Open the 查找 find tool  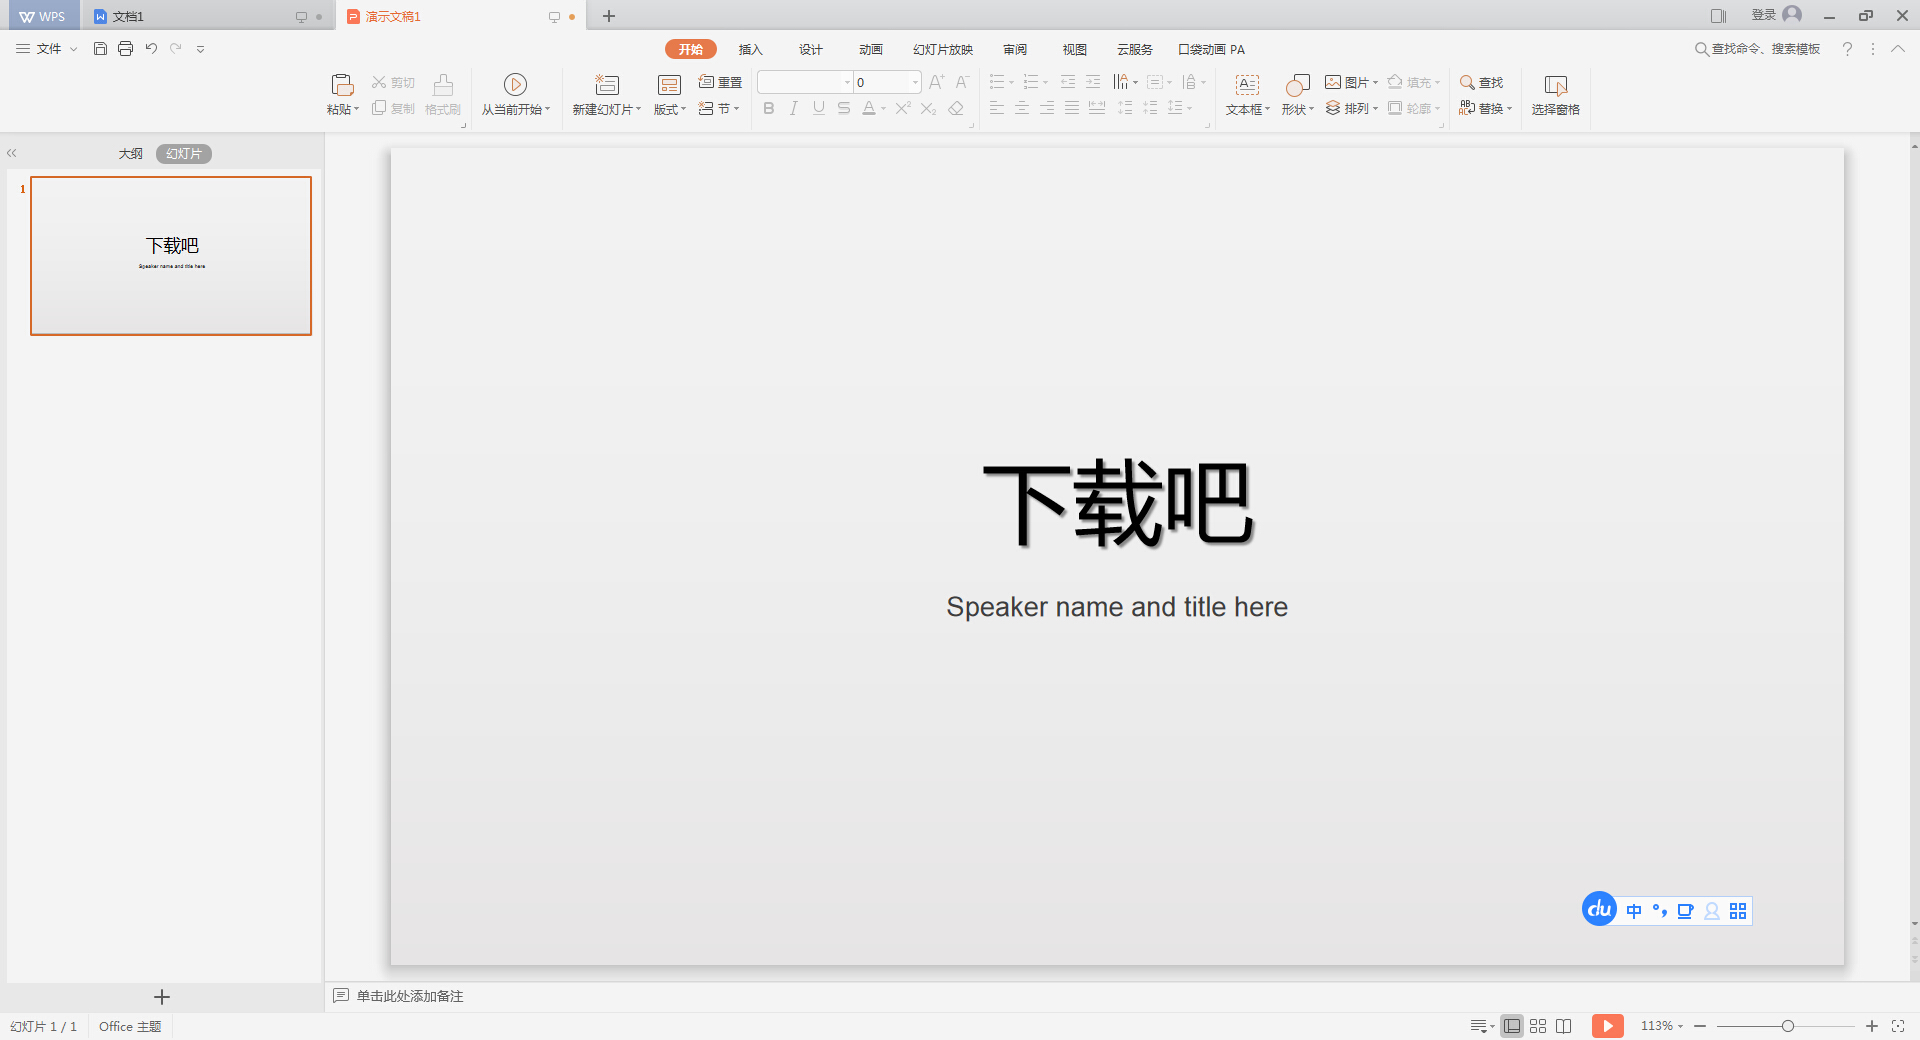(1481, 83)
